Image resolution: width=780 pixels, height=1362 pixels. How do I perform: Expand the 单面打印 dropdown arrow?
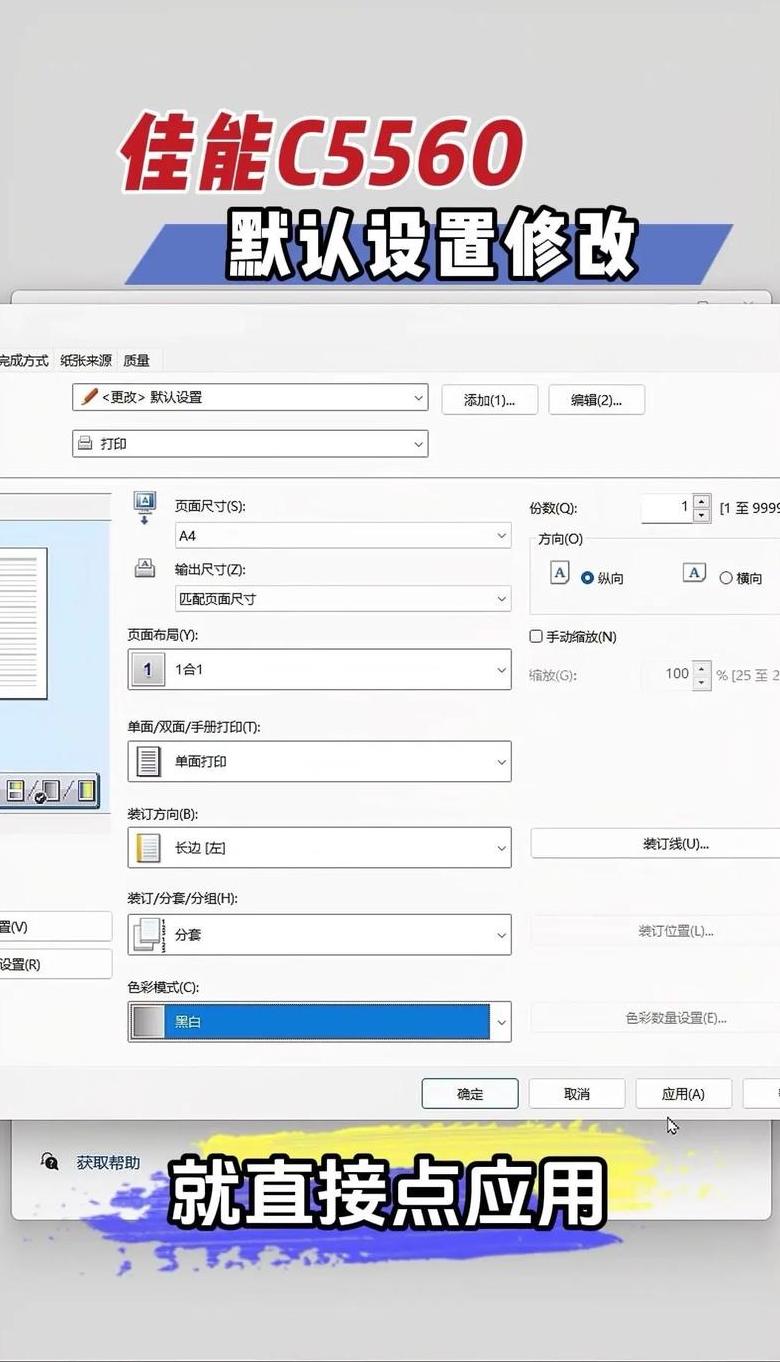tap(502, 762)
